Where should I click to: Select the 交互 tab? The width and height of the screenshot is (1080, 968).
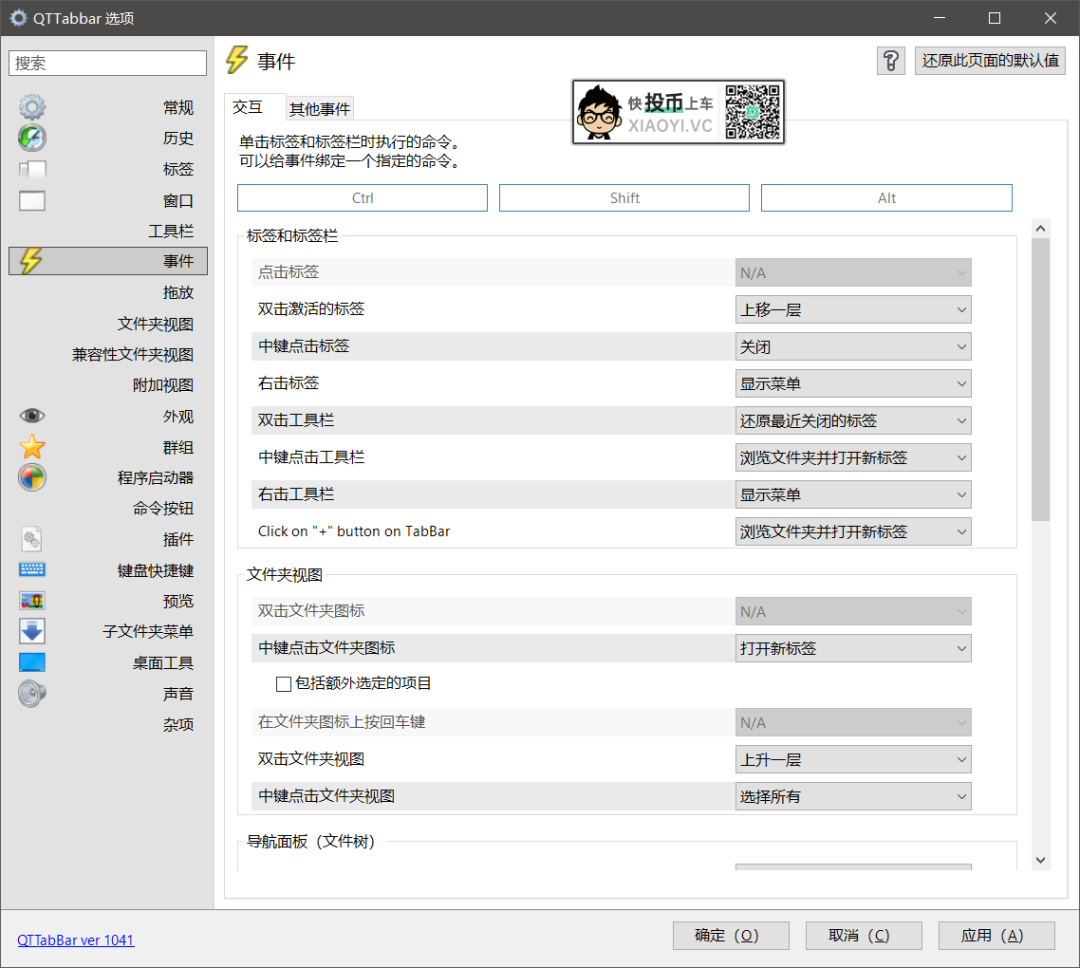(248, 108)
